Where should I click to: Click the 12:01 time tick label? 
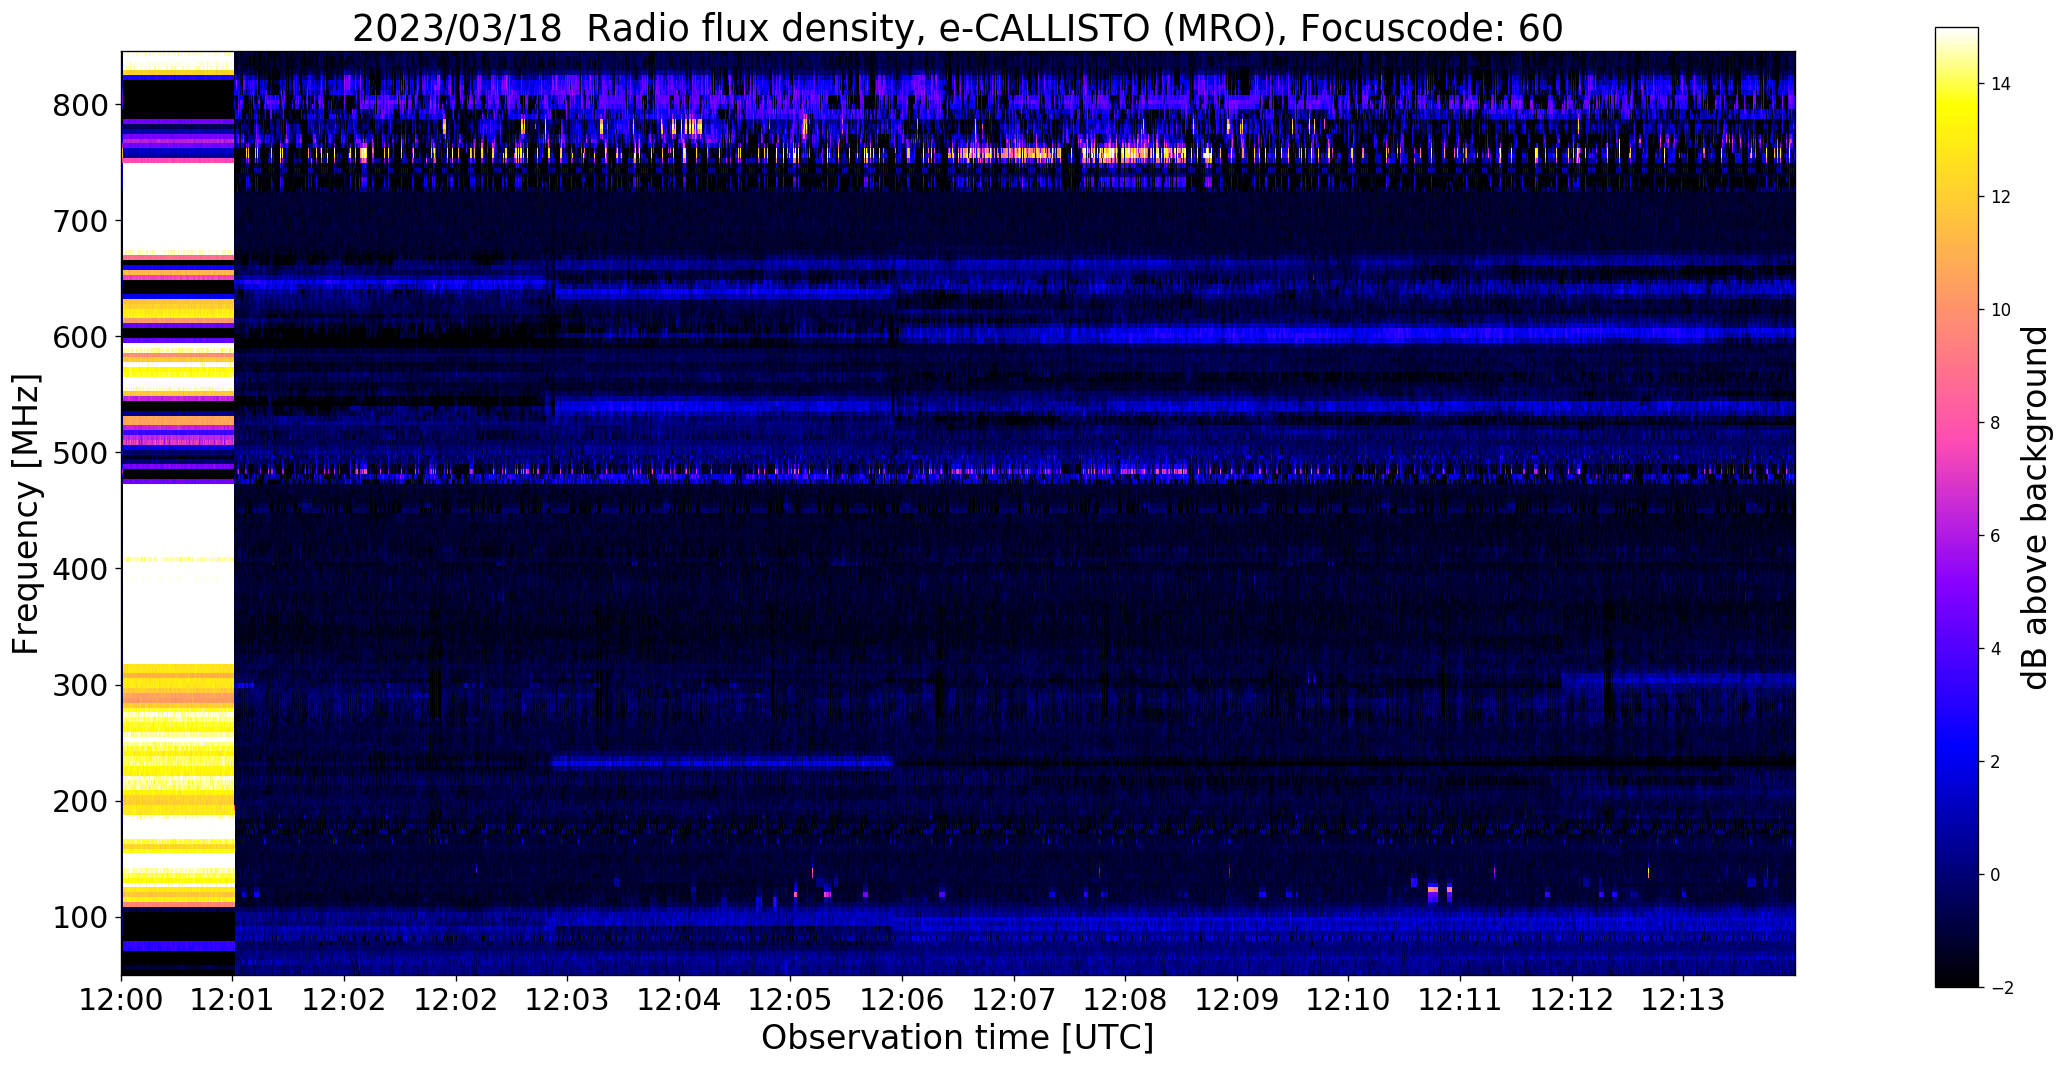point(234,999)
